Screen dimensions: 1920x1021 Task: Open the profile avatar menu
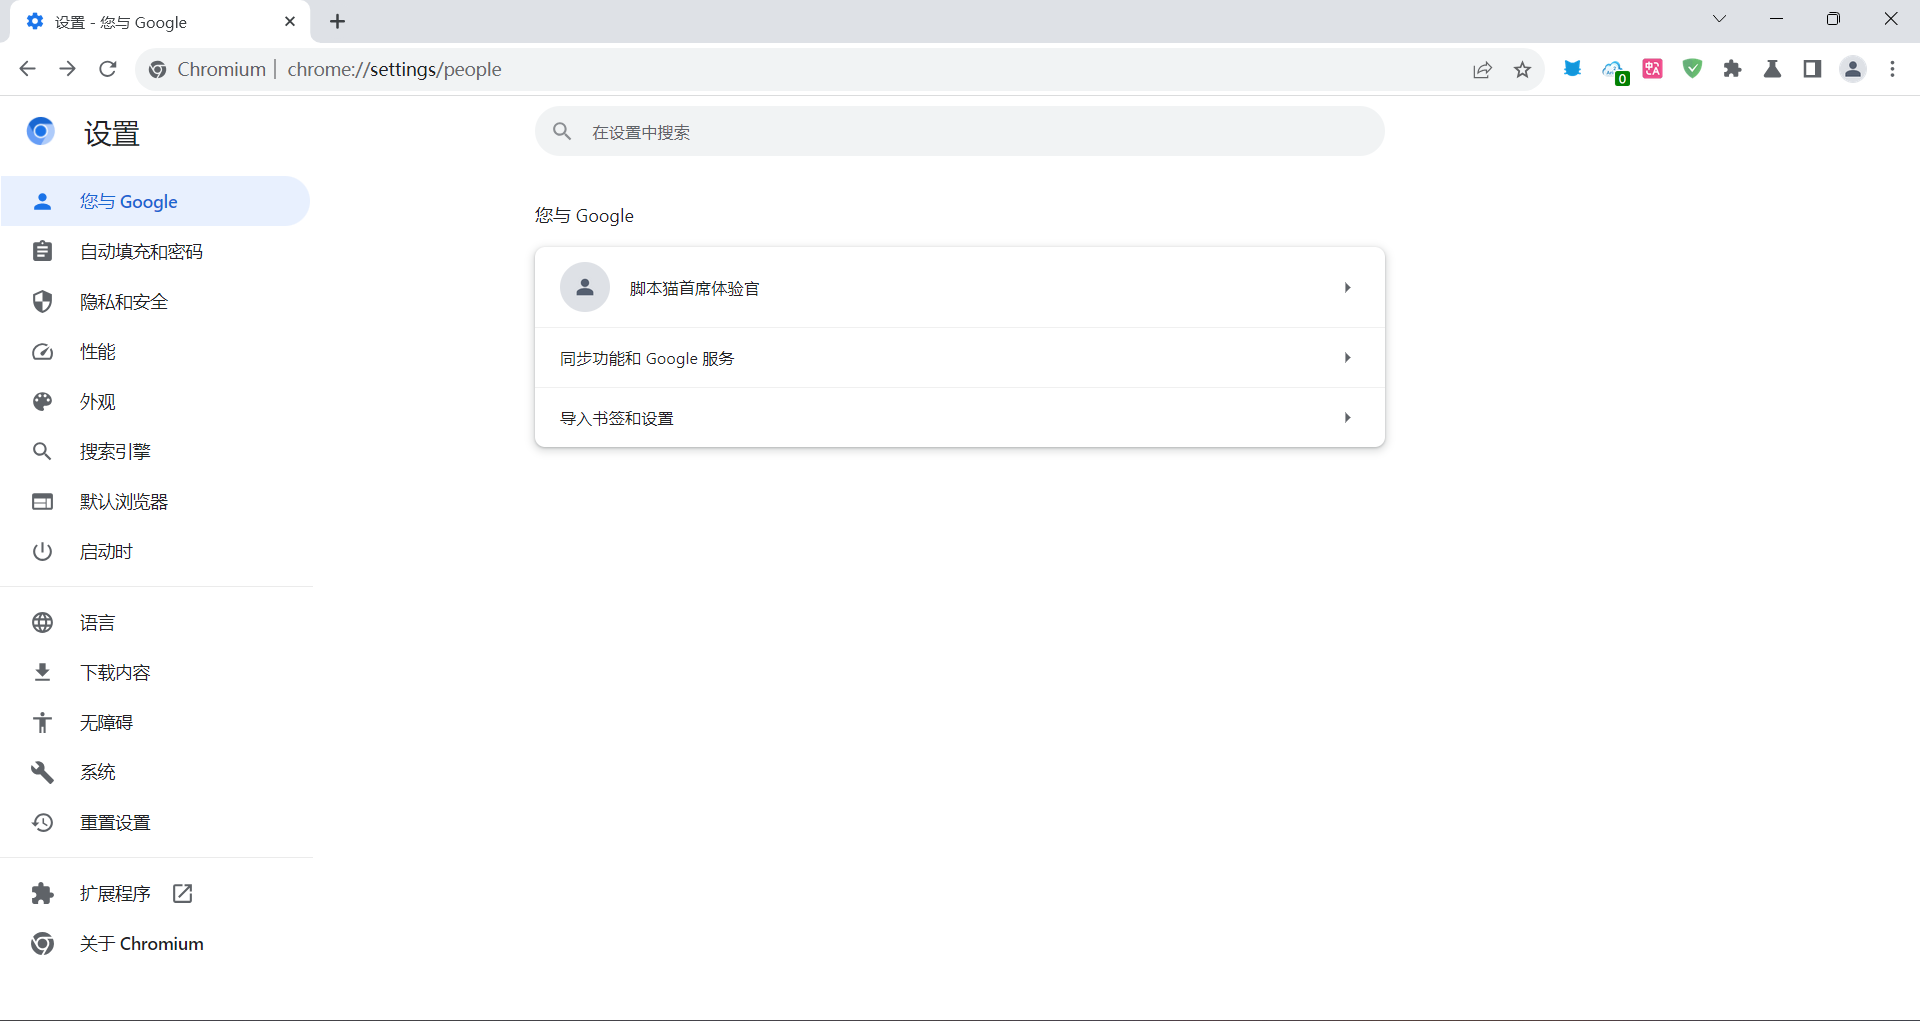coord(1853,69)
